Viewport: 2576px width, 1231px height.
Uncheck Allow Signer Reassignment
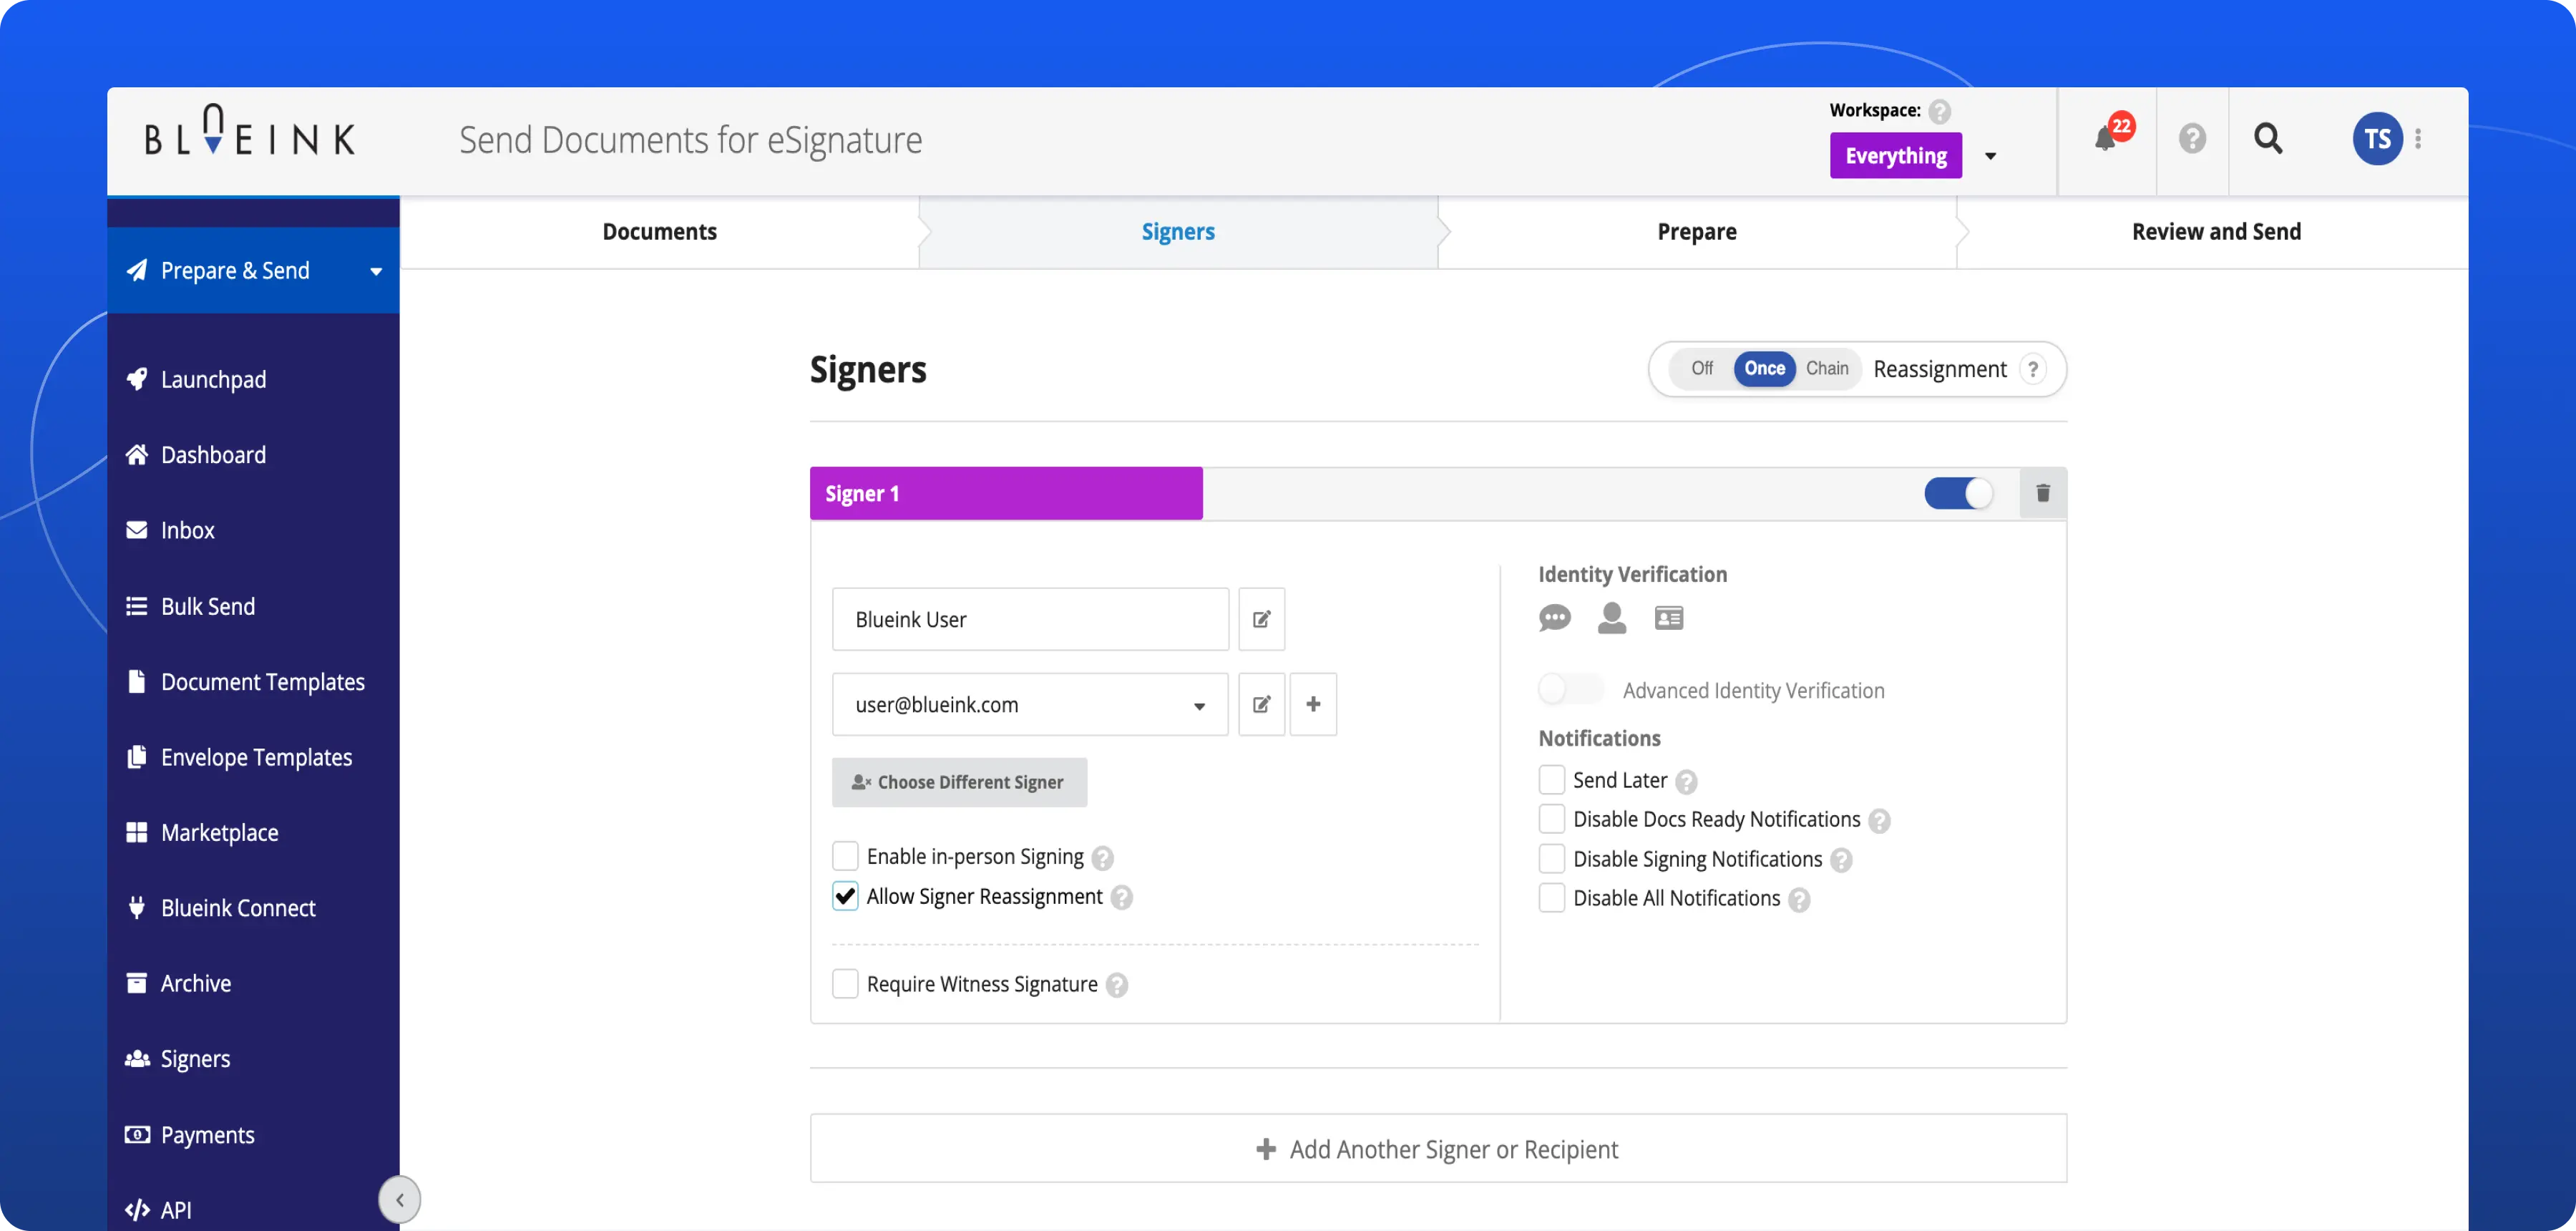[x=845, y=896]
